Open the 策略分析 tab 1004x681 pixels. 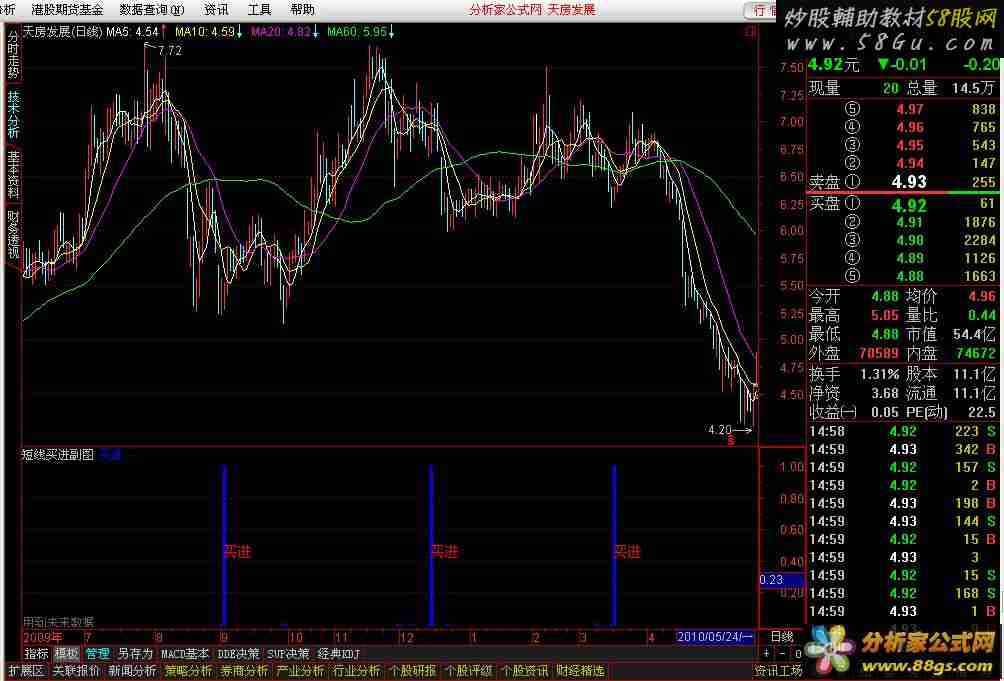tap(189, 671)
